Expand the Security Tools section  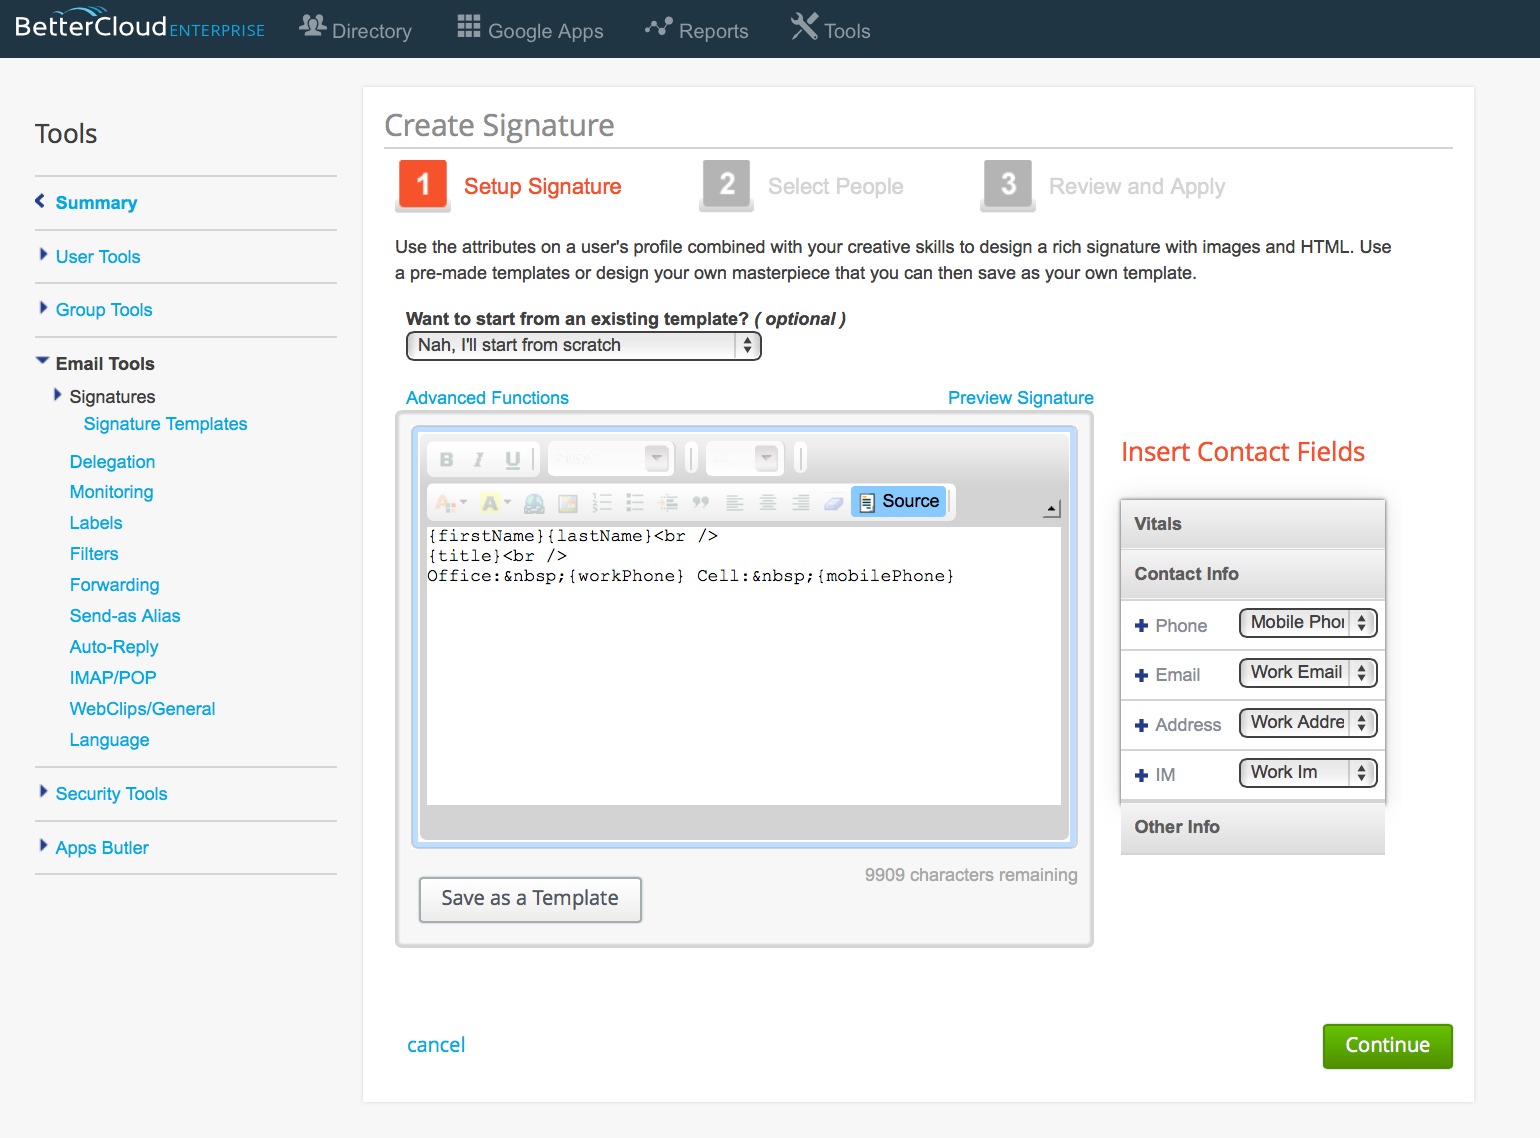pos(111,793)
